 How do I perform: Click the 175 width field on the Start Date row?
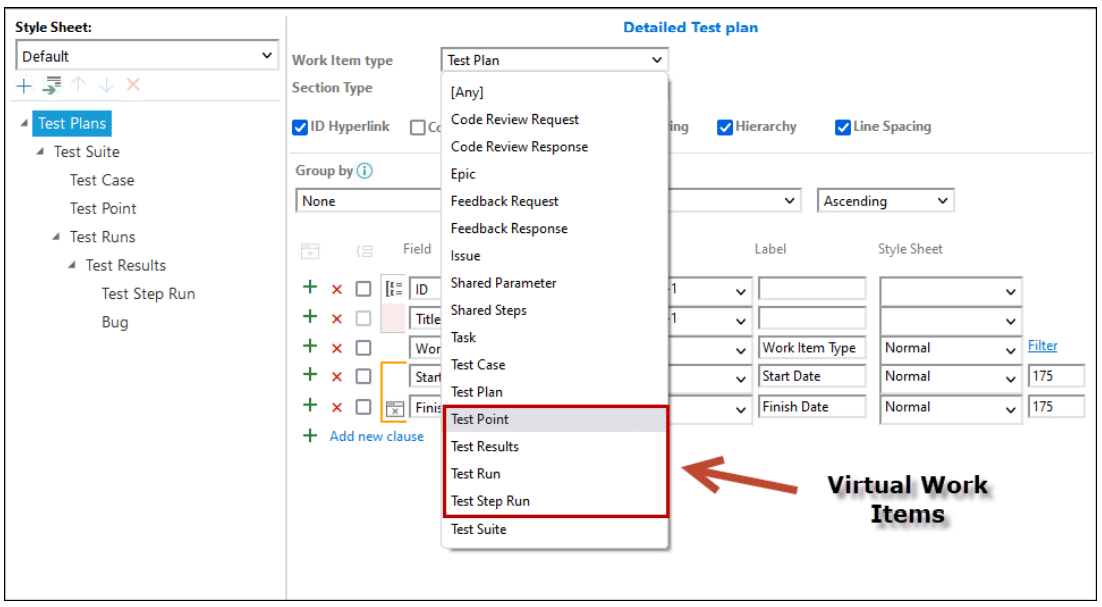[1056, 376]
